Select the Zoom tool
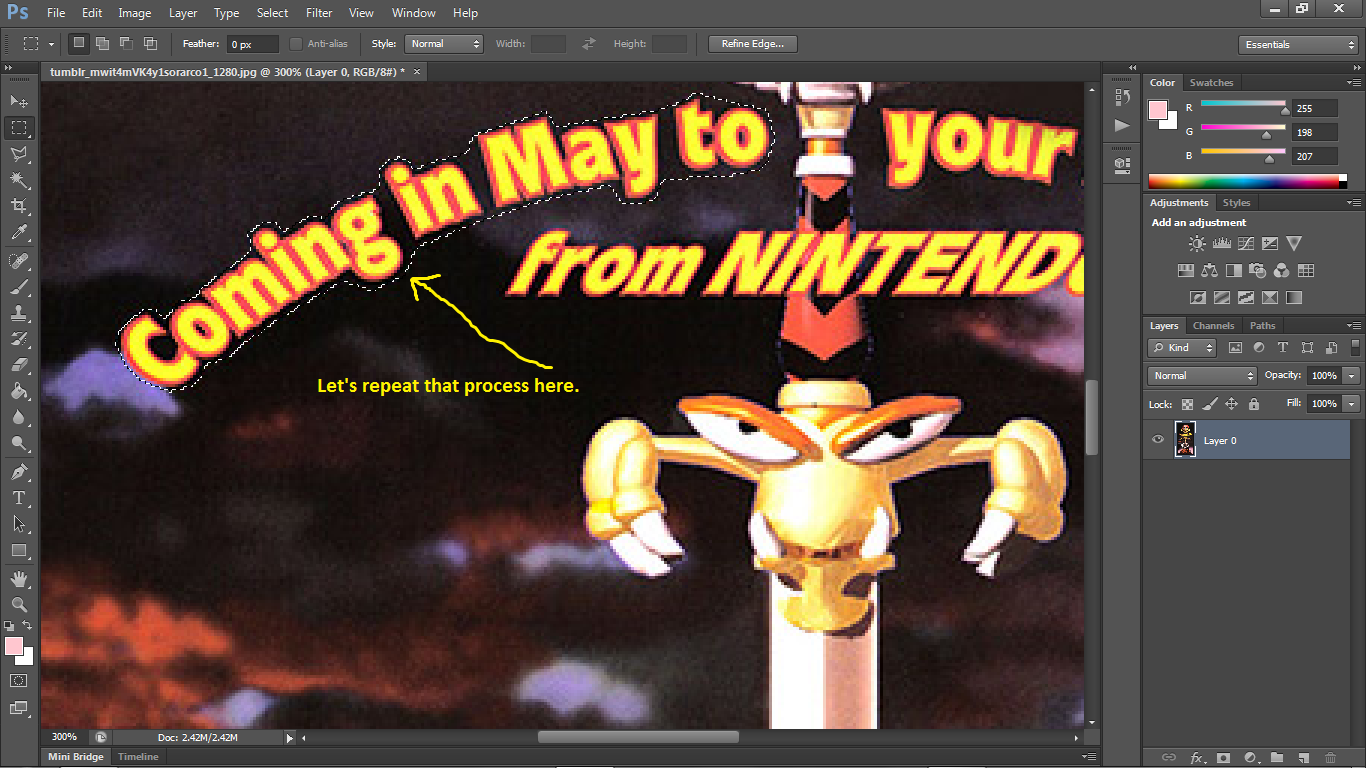This screenshot has width=1366, height=768. 19,605
